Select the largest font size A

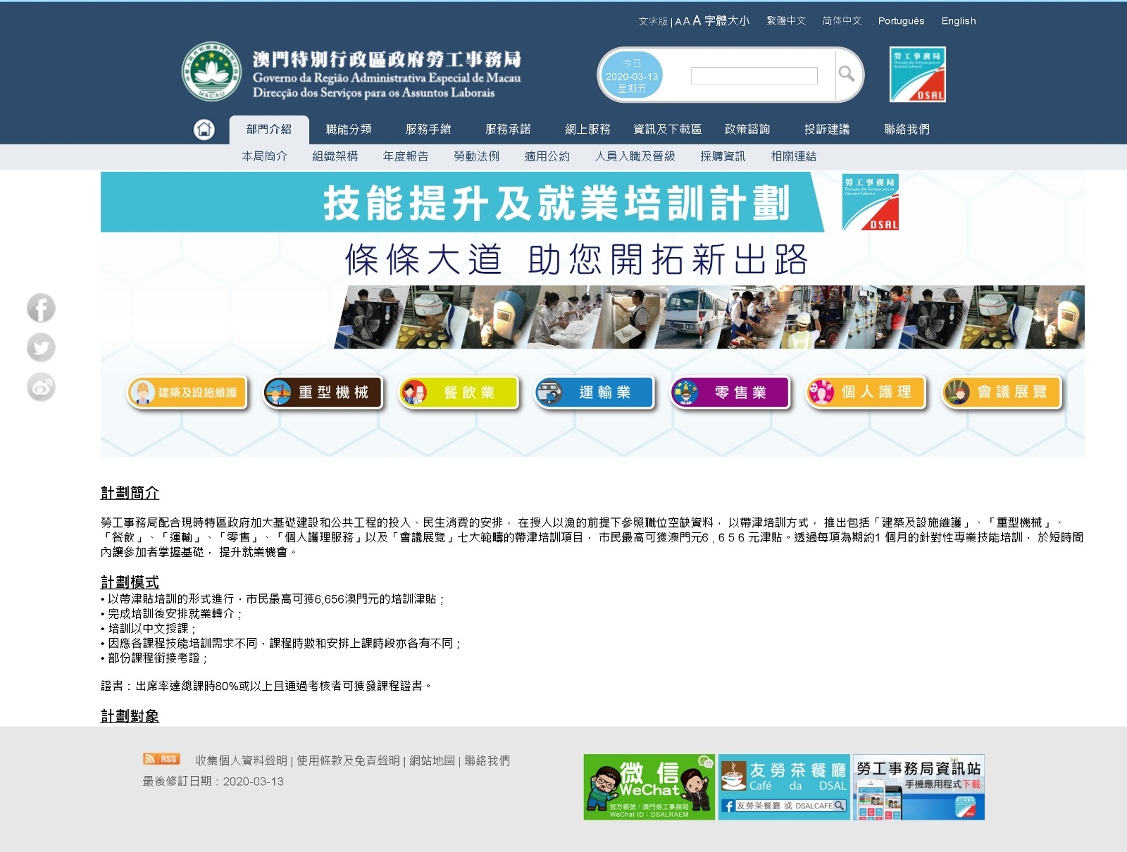click(697, 21)
